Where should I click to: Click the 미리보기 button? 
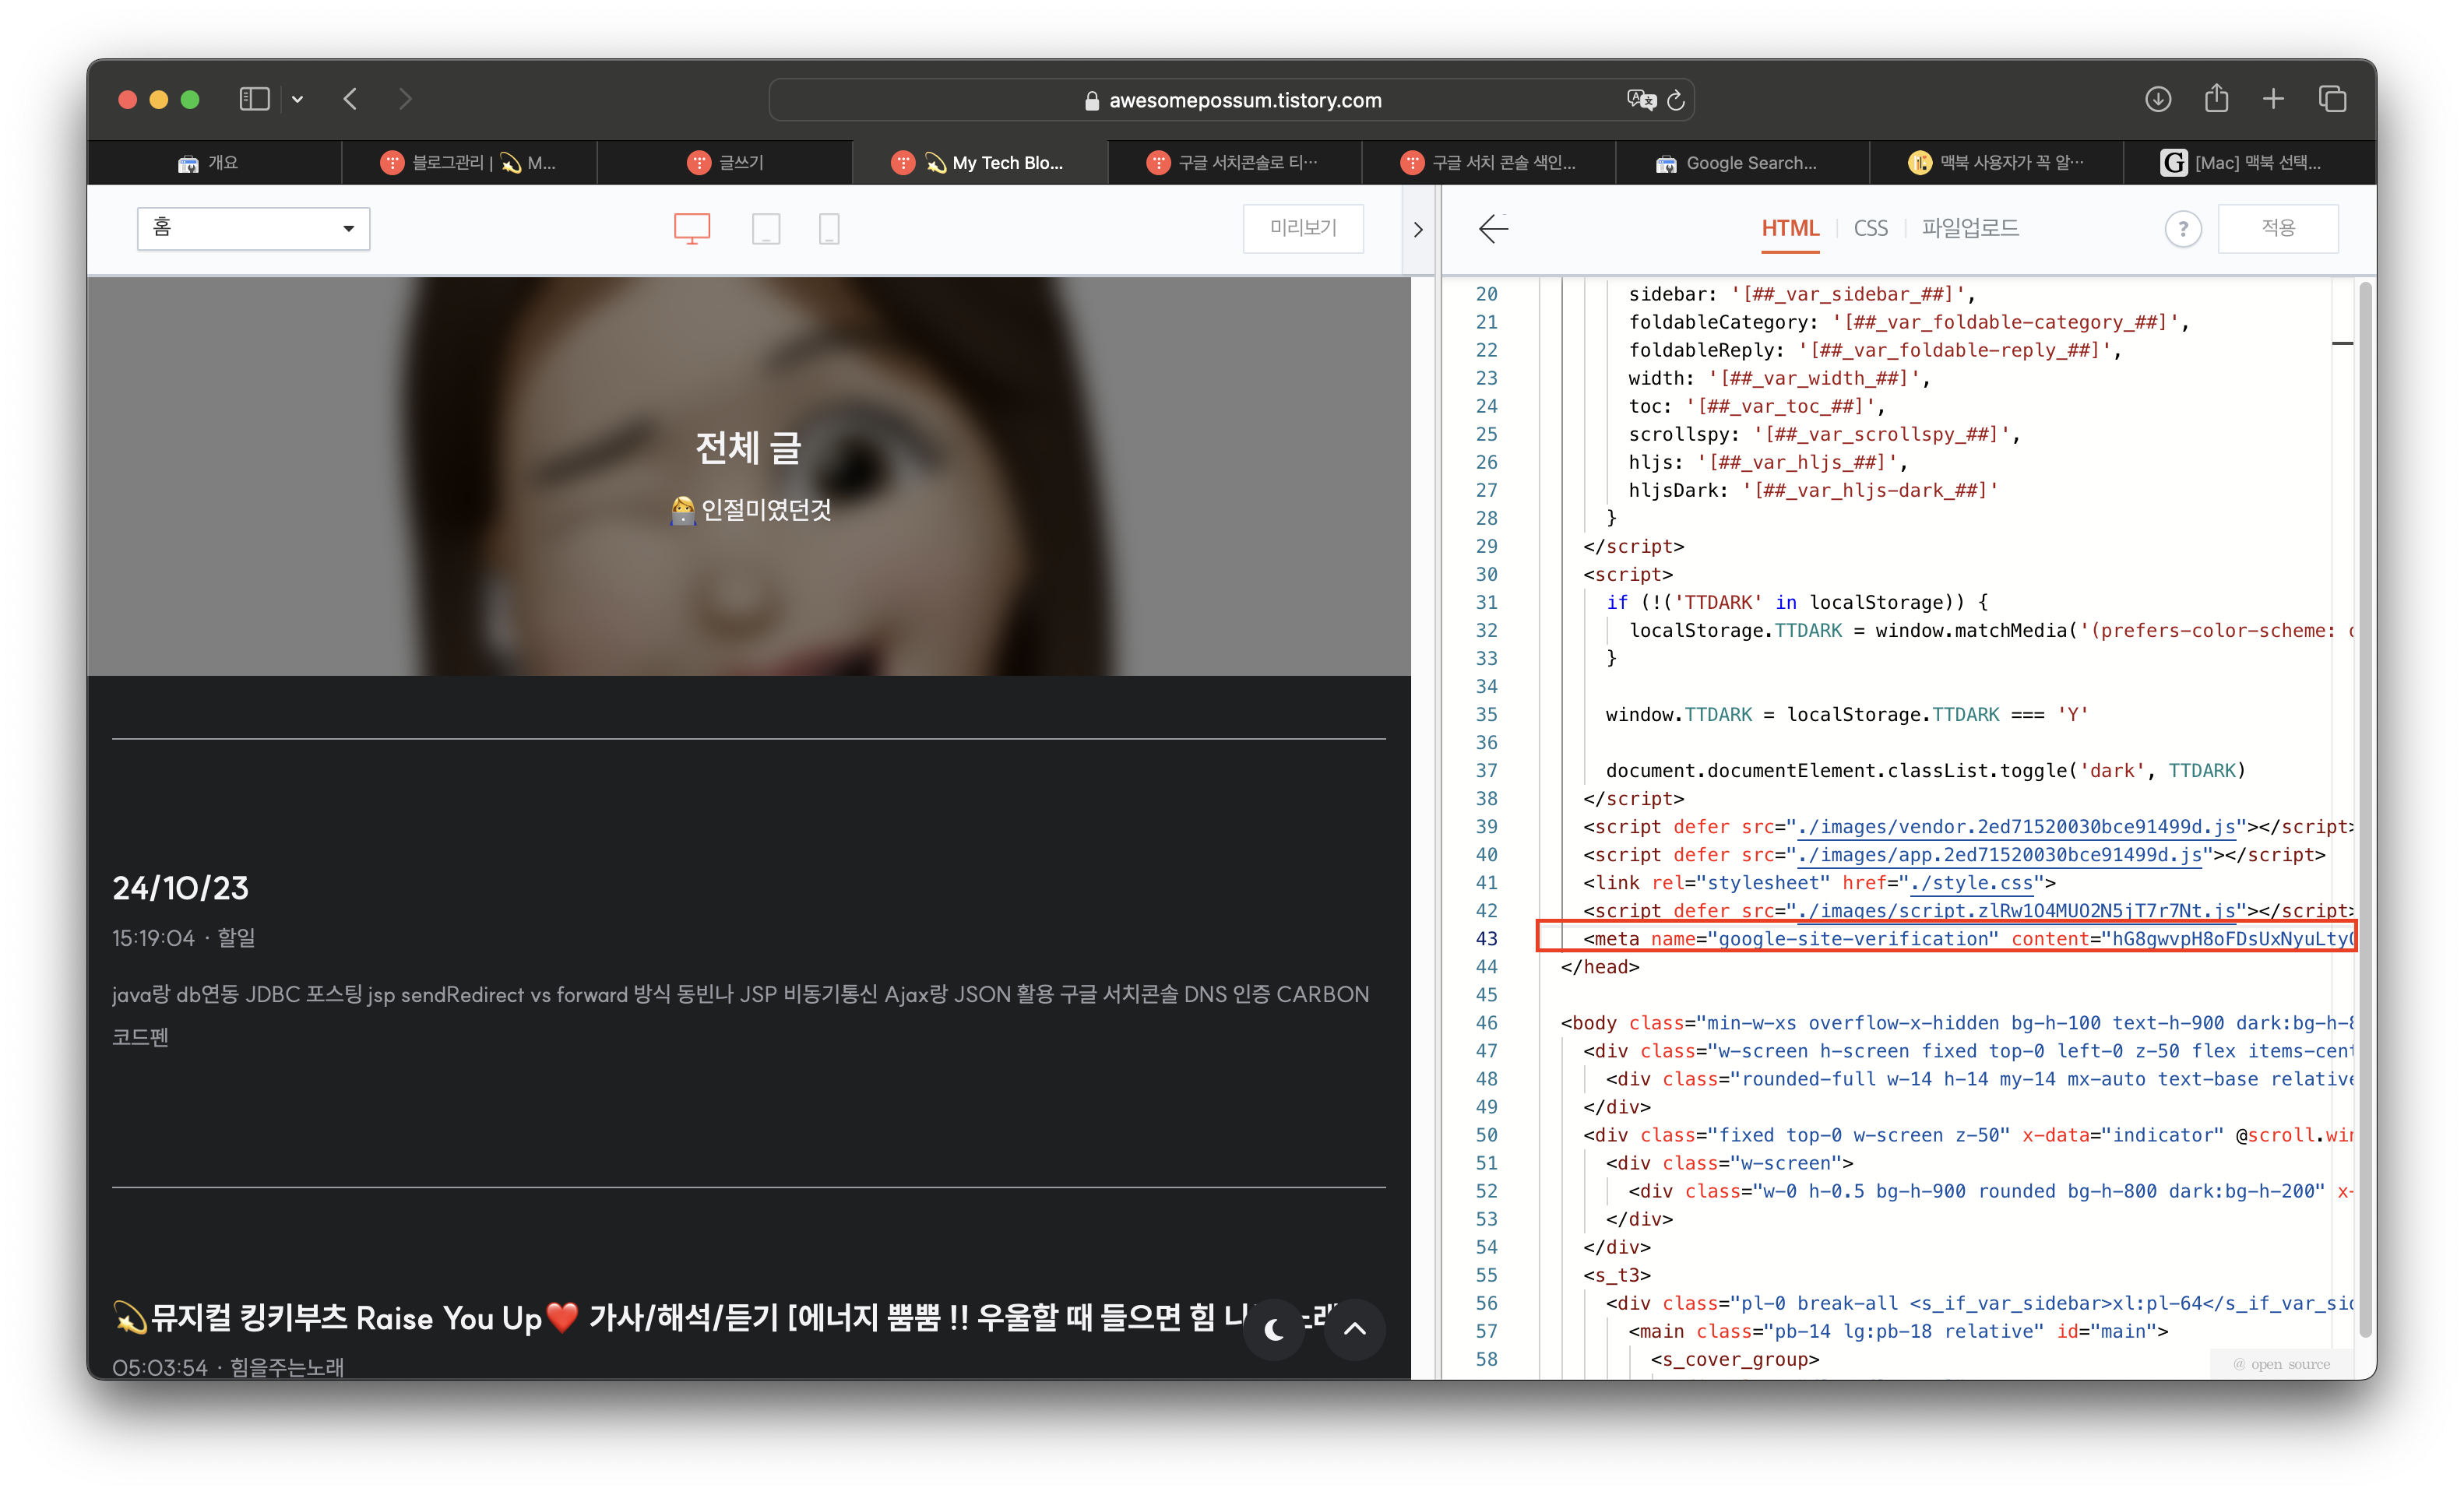point(1303,228)
